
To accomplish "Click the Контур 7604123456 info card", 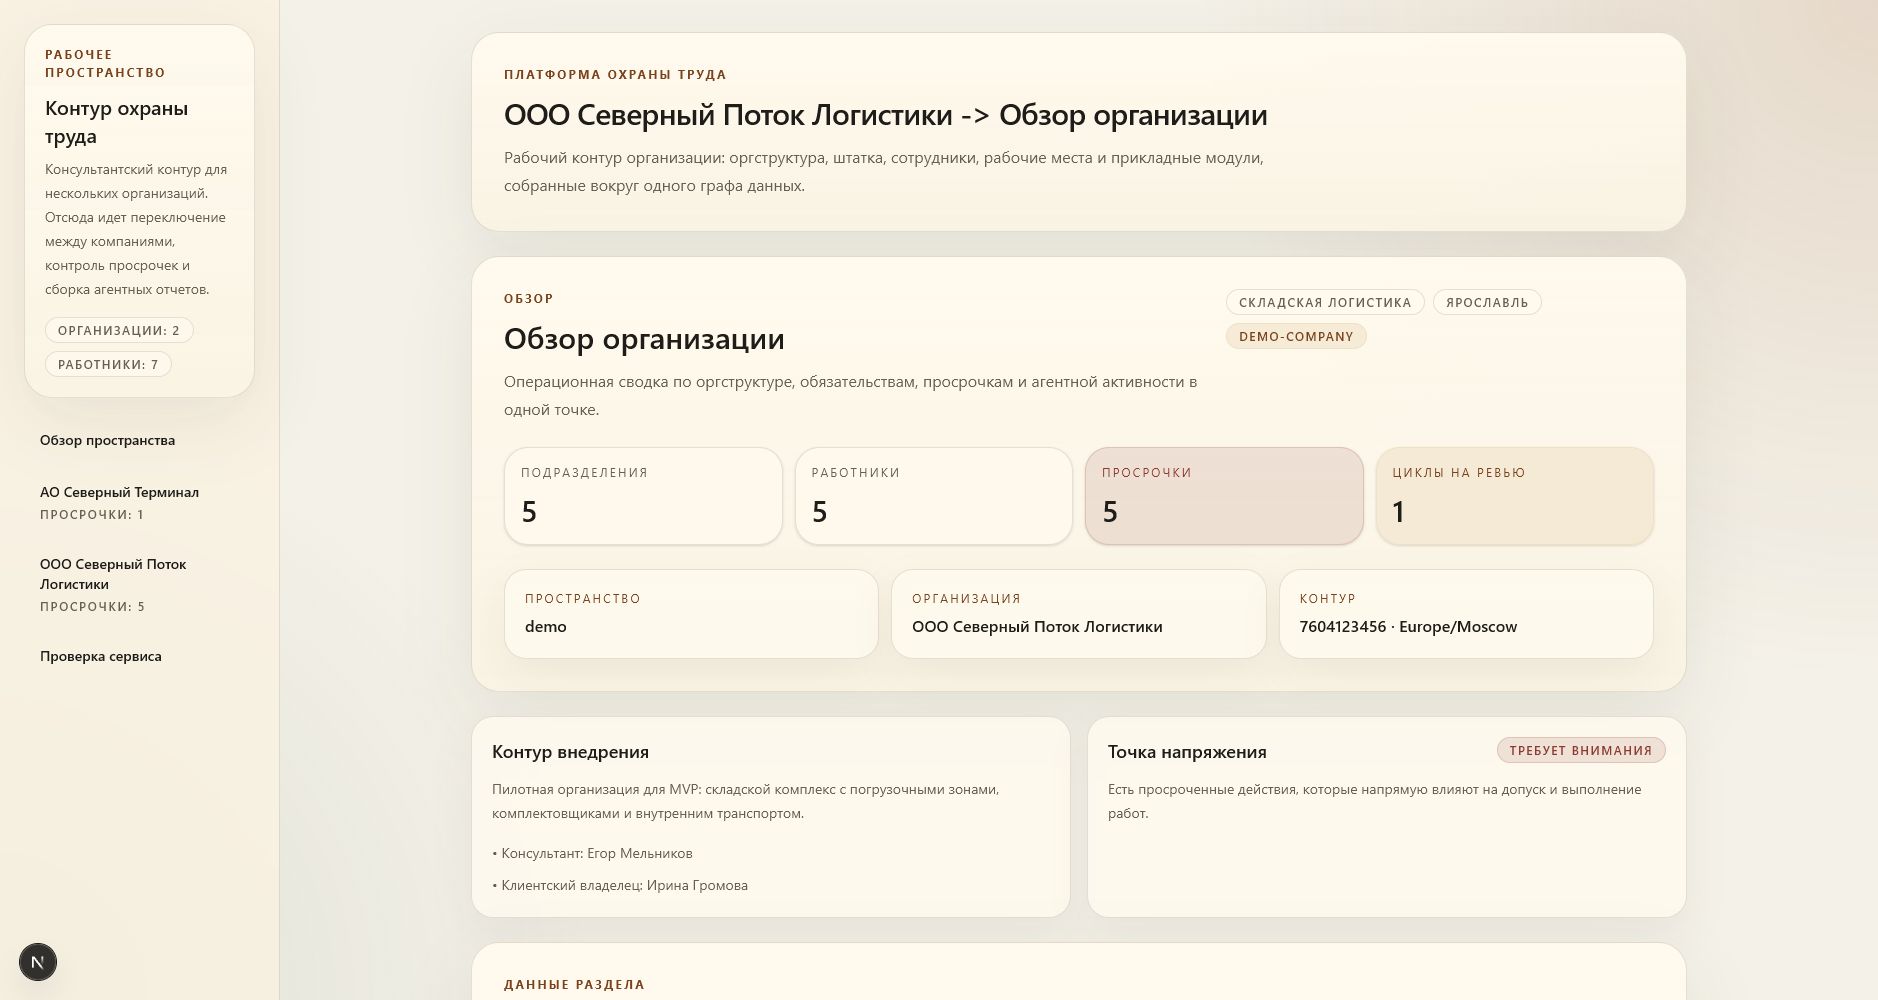I will [1466, 614].
